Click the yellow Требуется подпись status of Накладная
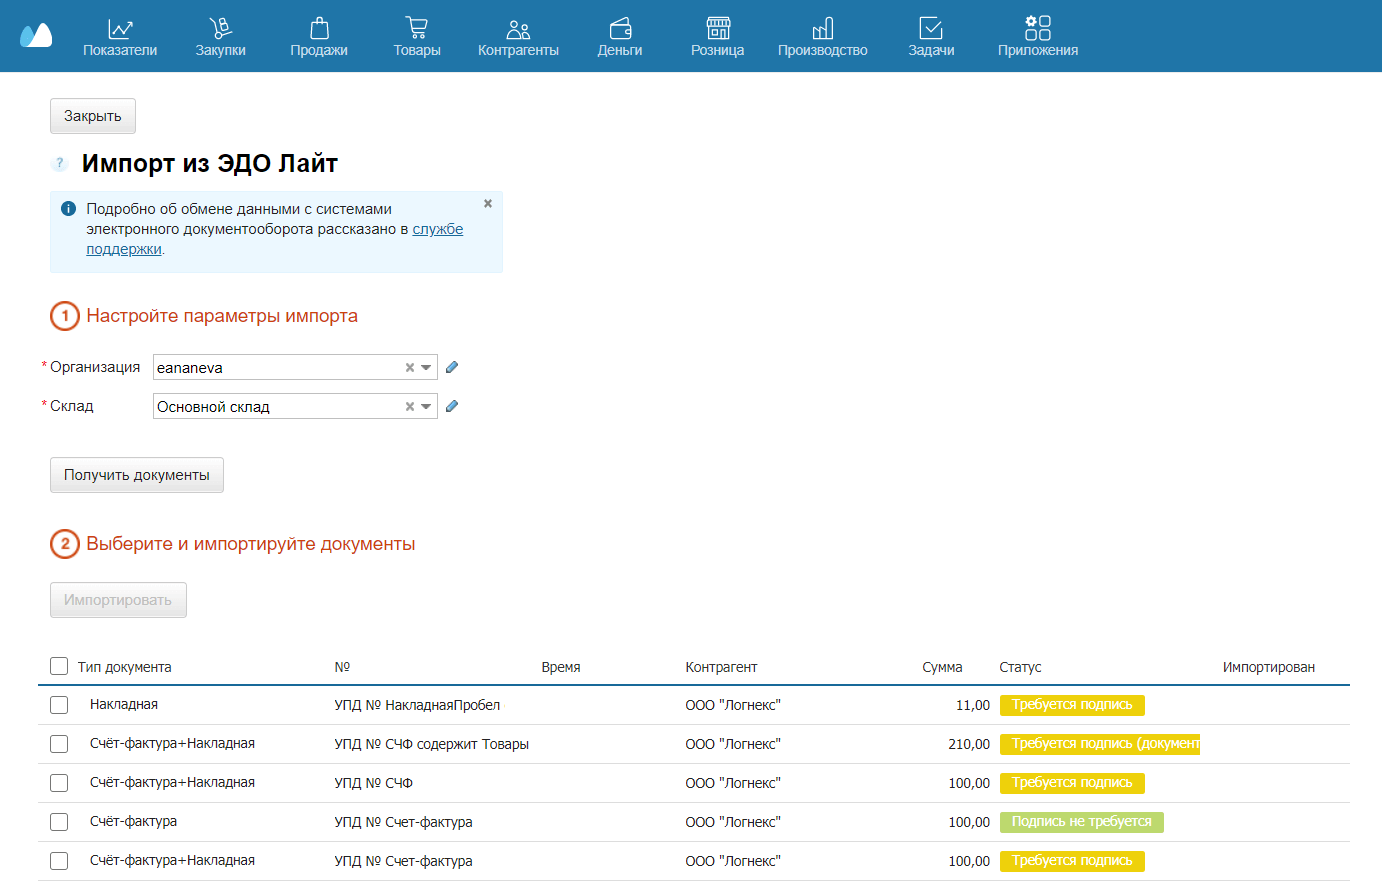The width and height of the screenshot is (1382, 886). coord(1072,705)
